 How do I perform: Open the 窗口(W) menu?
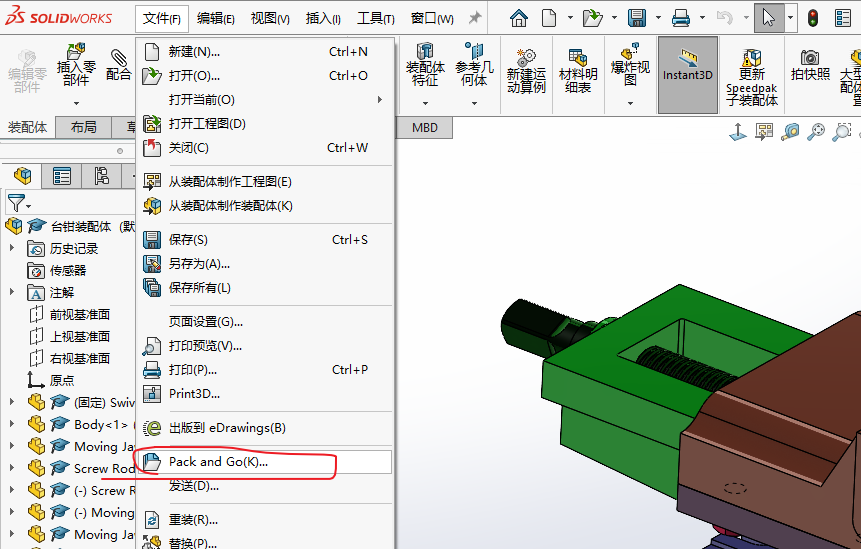click(432, 19)
